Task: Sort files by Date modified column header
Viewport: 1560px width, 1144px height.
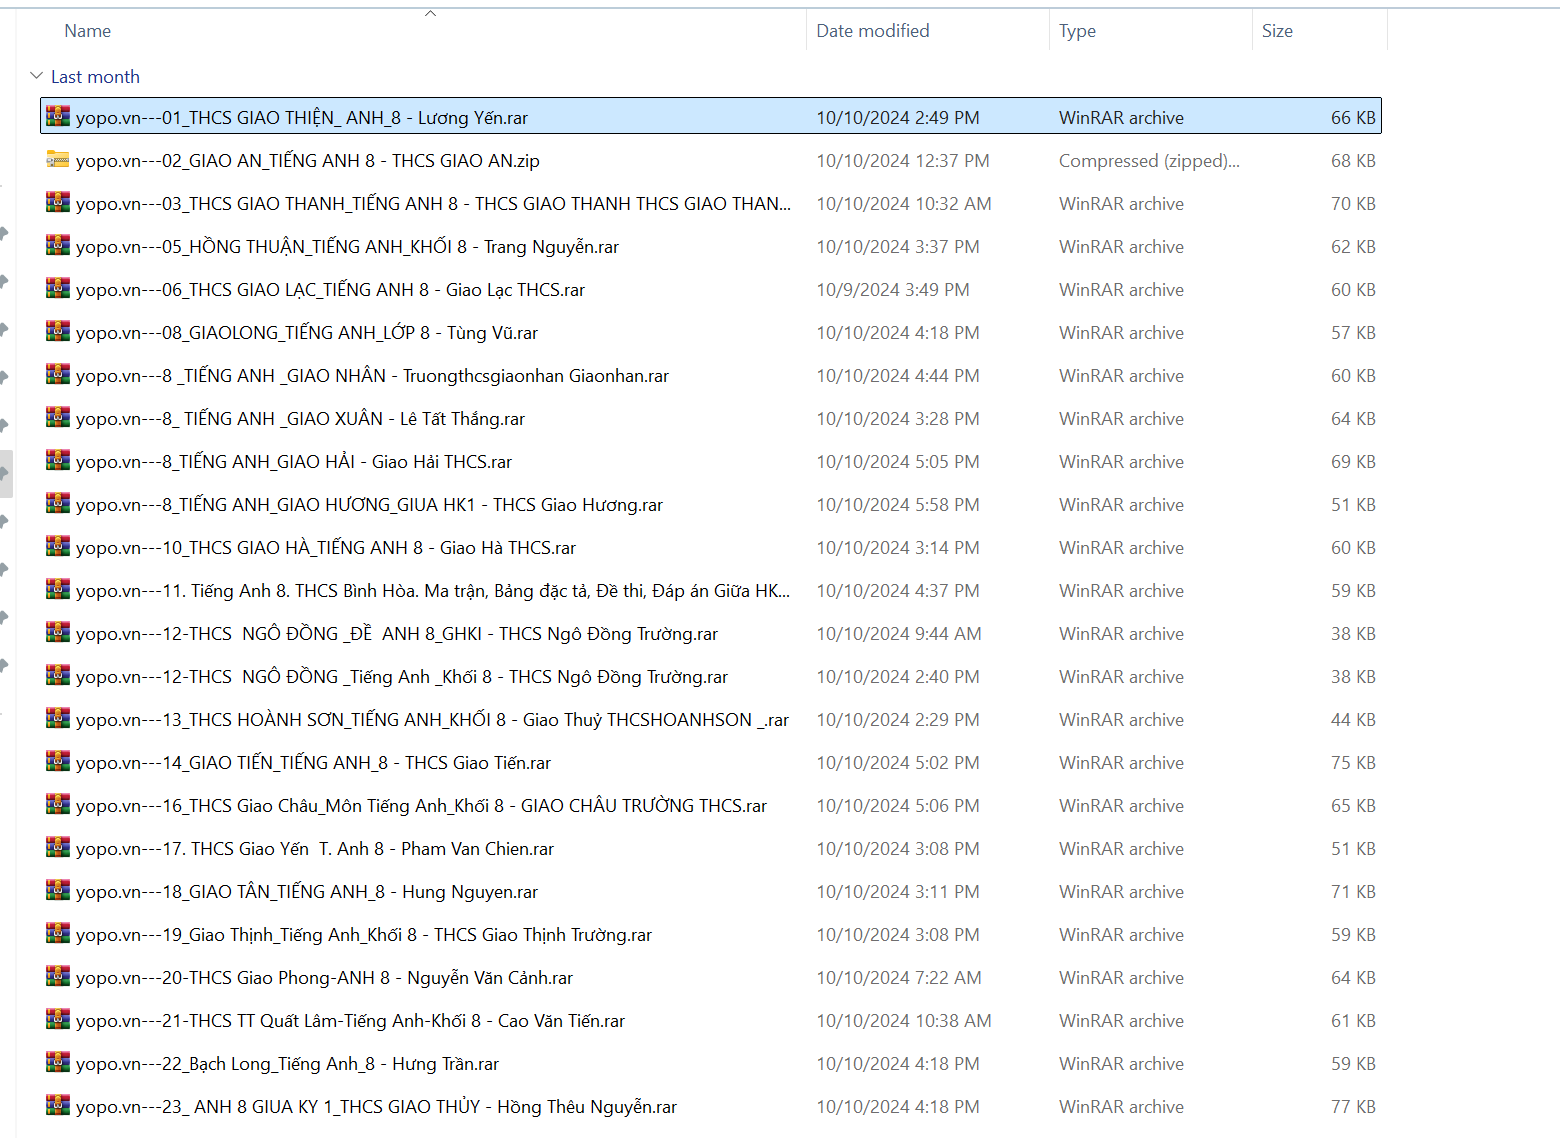Action: point(873,31)
